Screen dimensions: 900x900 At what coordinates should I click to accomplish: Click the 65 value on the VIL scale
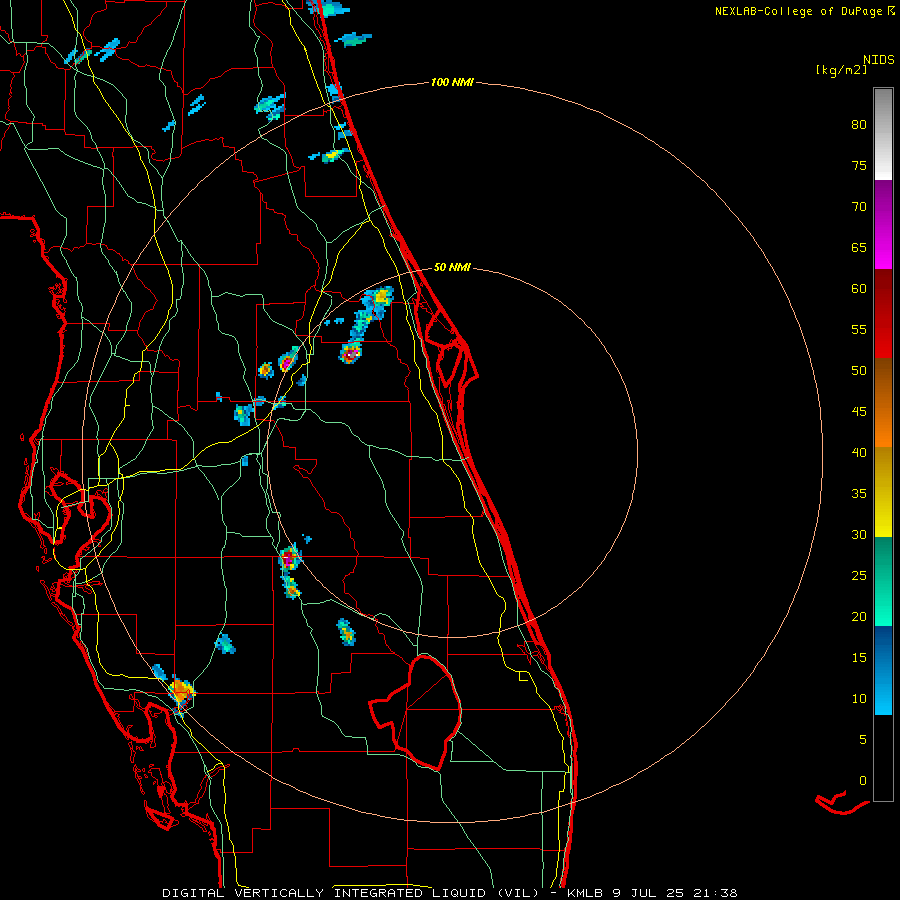(859, 247)
